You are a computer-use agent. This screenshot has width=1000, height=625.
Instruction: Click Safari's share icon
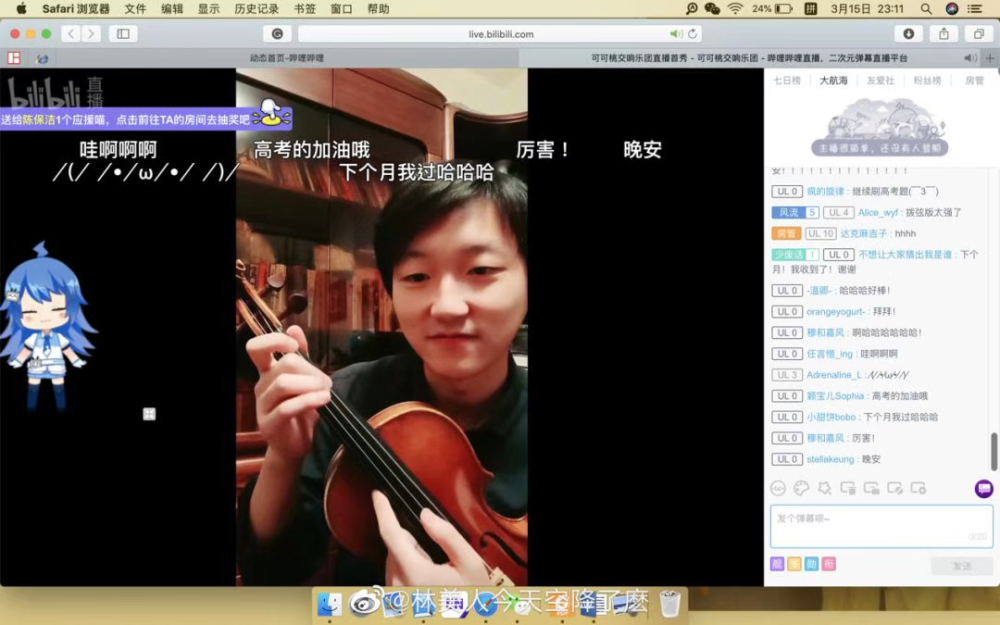tap(943, 34)
